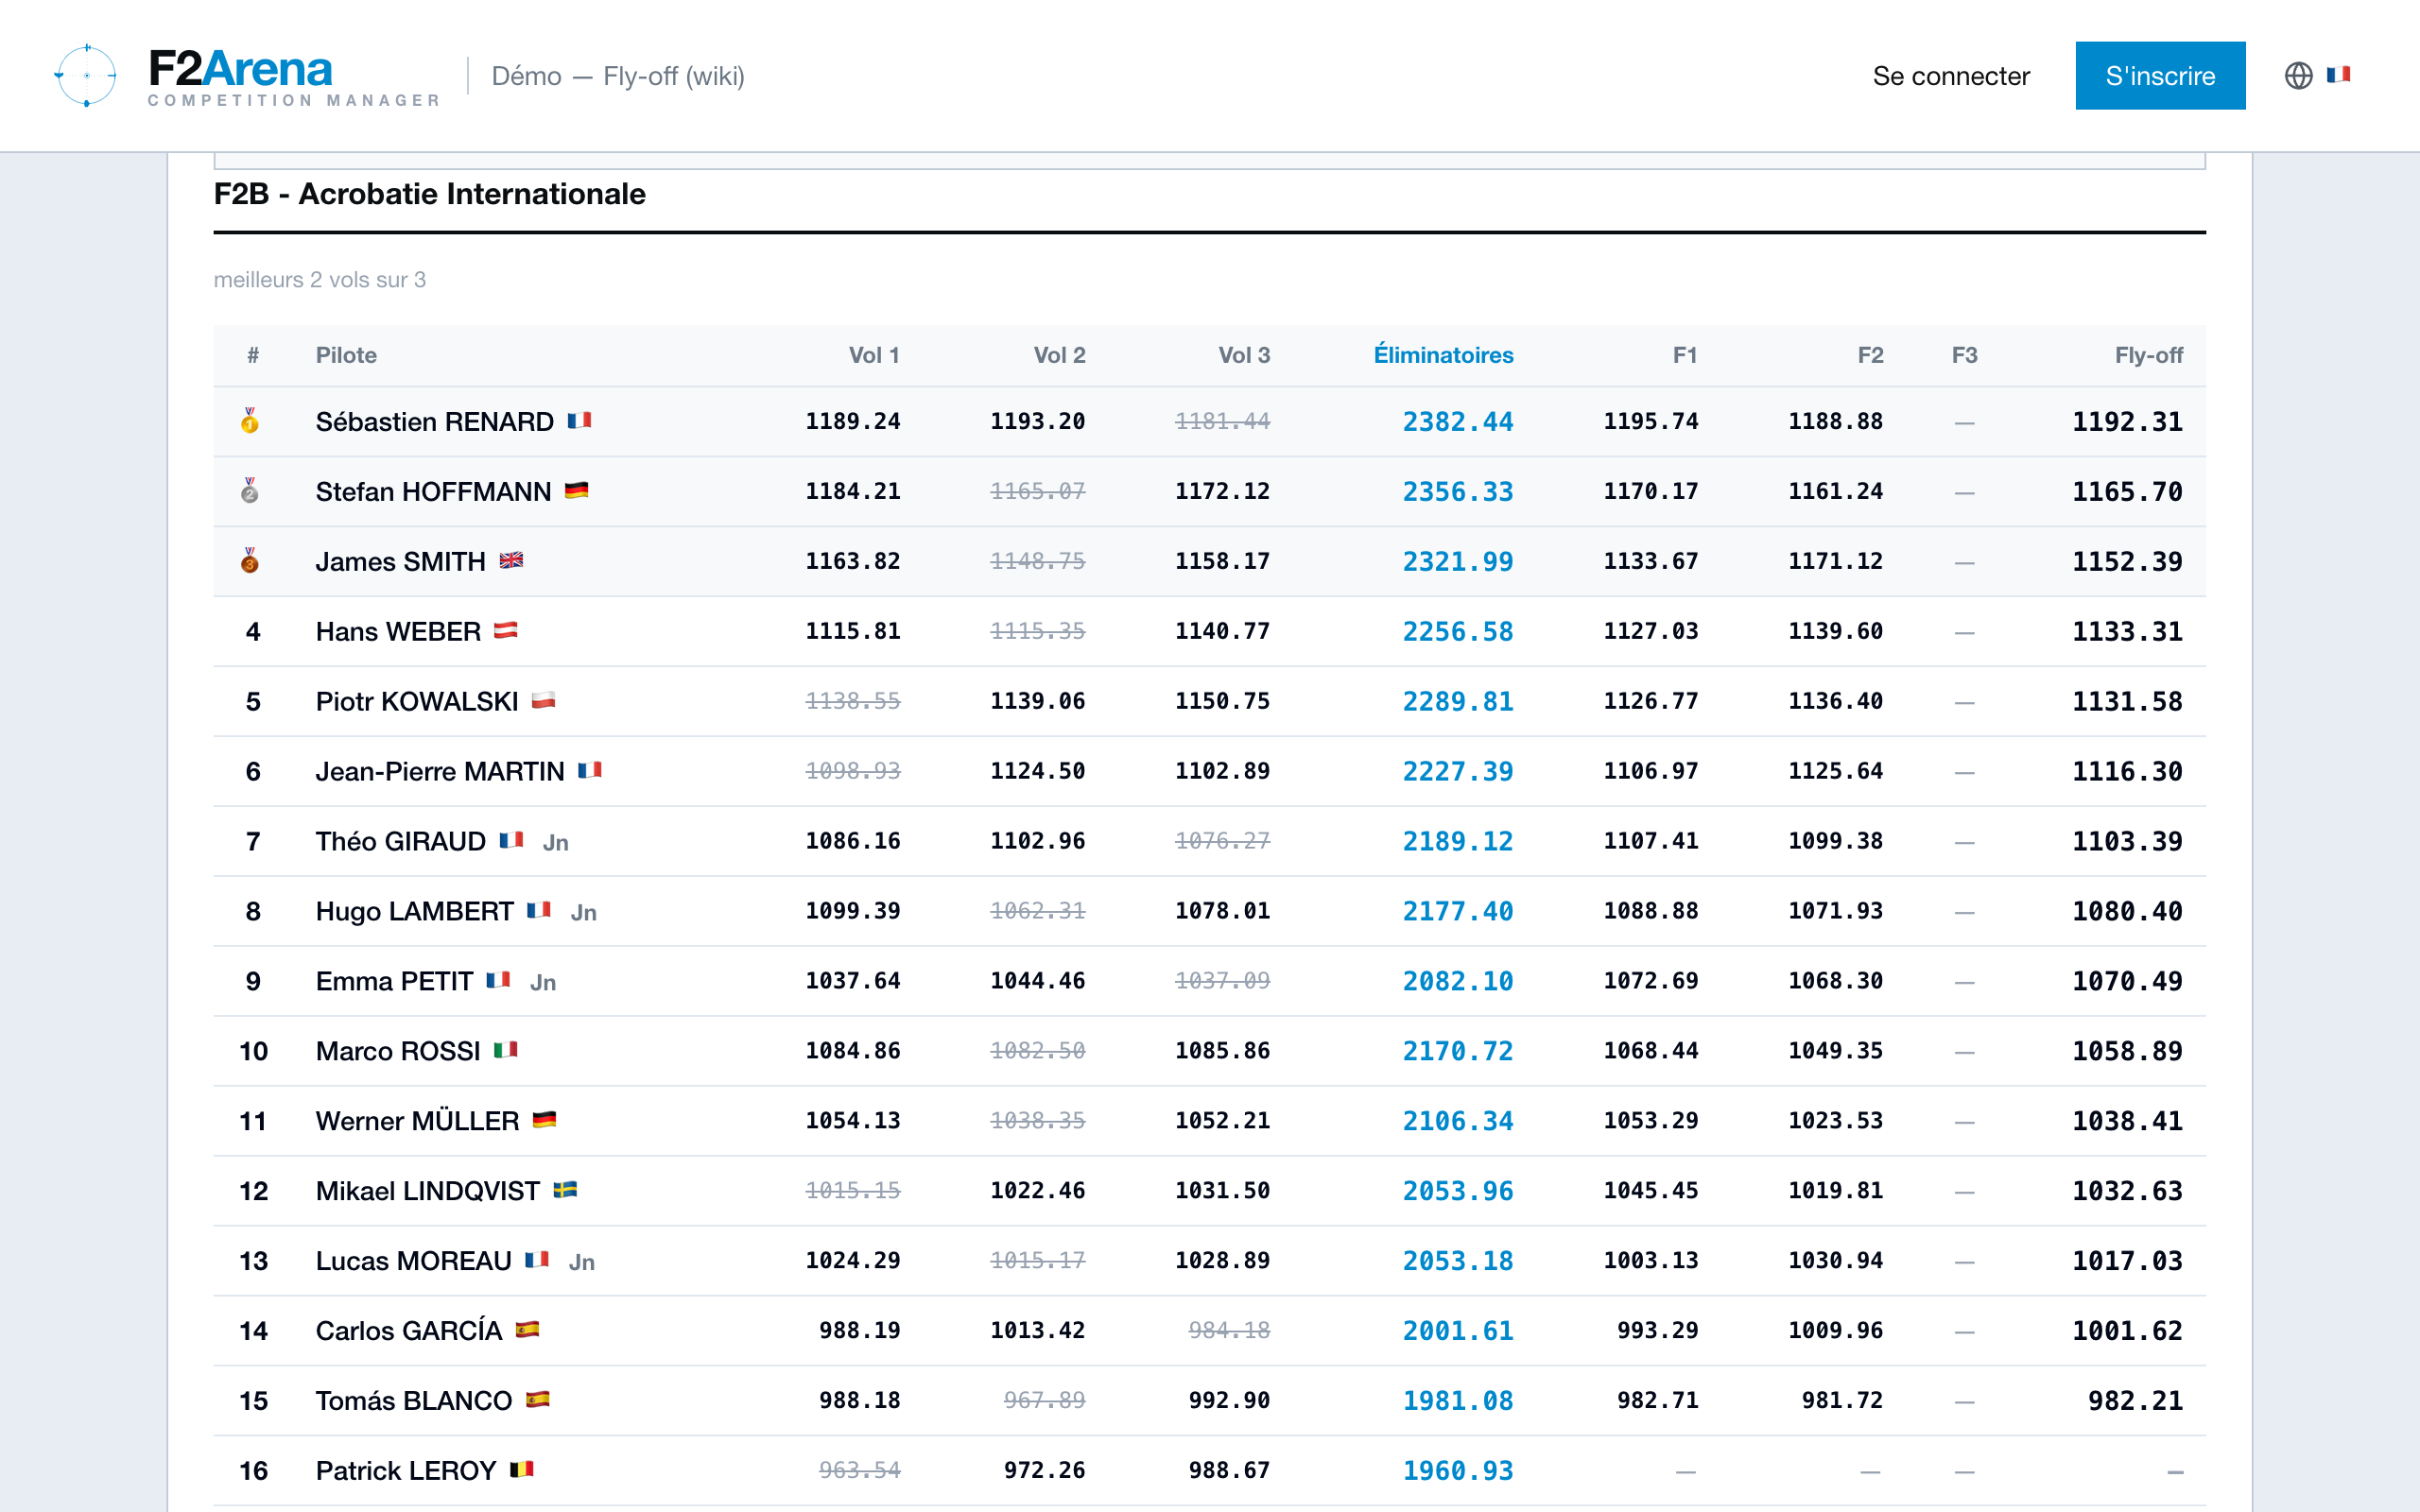Click the struck-through score 1181.44
The height and width of the screenshot is (1512, 2420).
(x=1222, y=421)
